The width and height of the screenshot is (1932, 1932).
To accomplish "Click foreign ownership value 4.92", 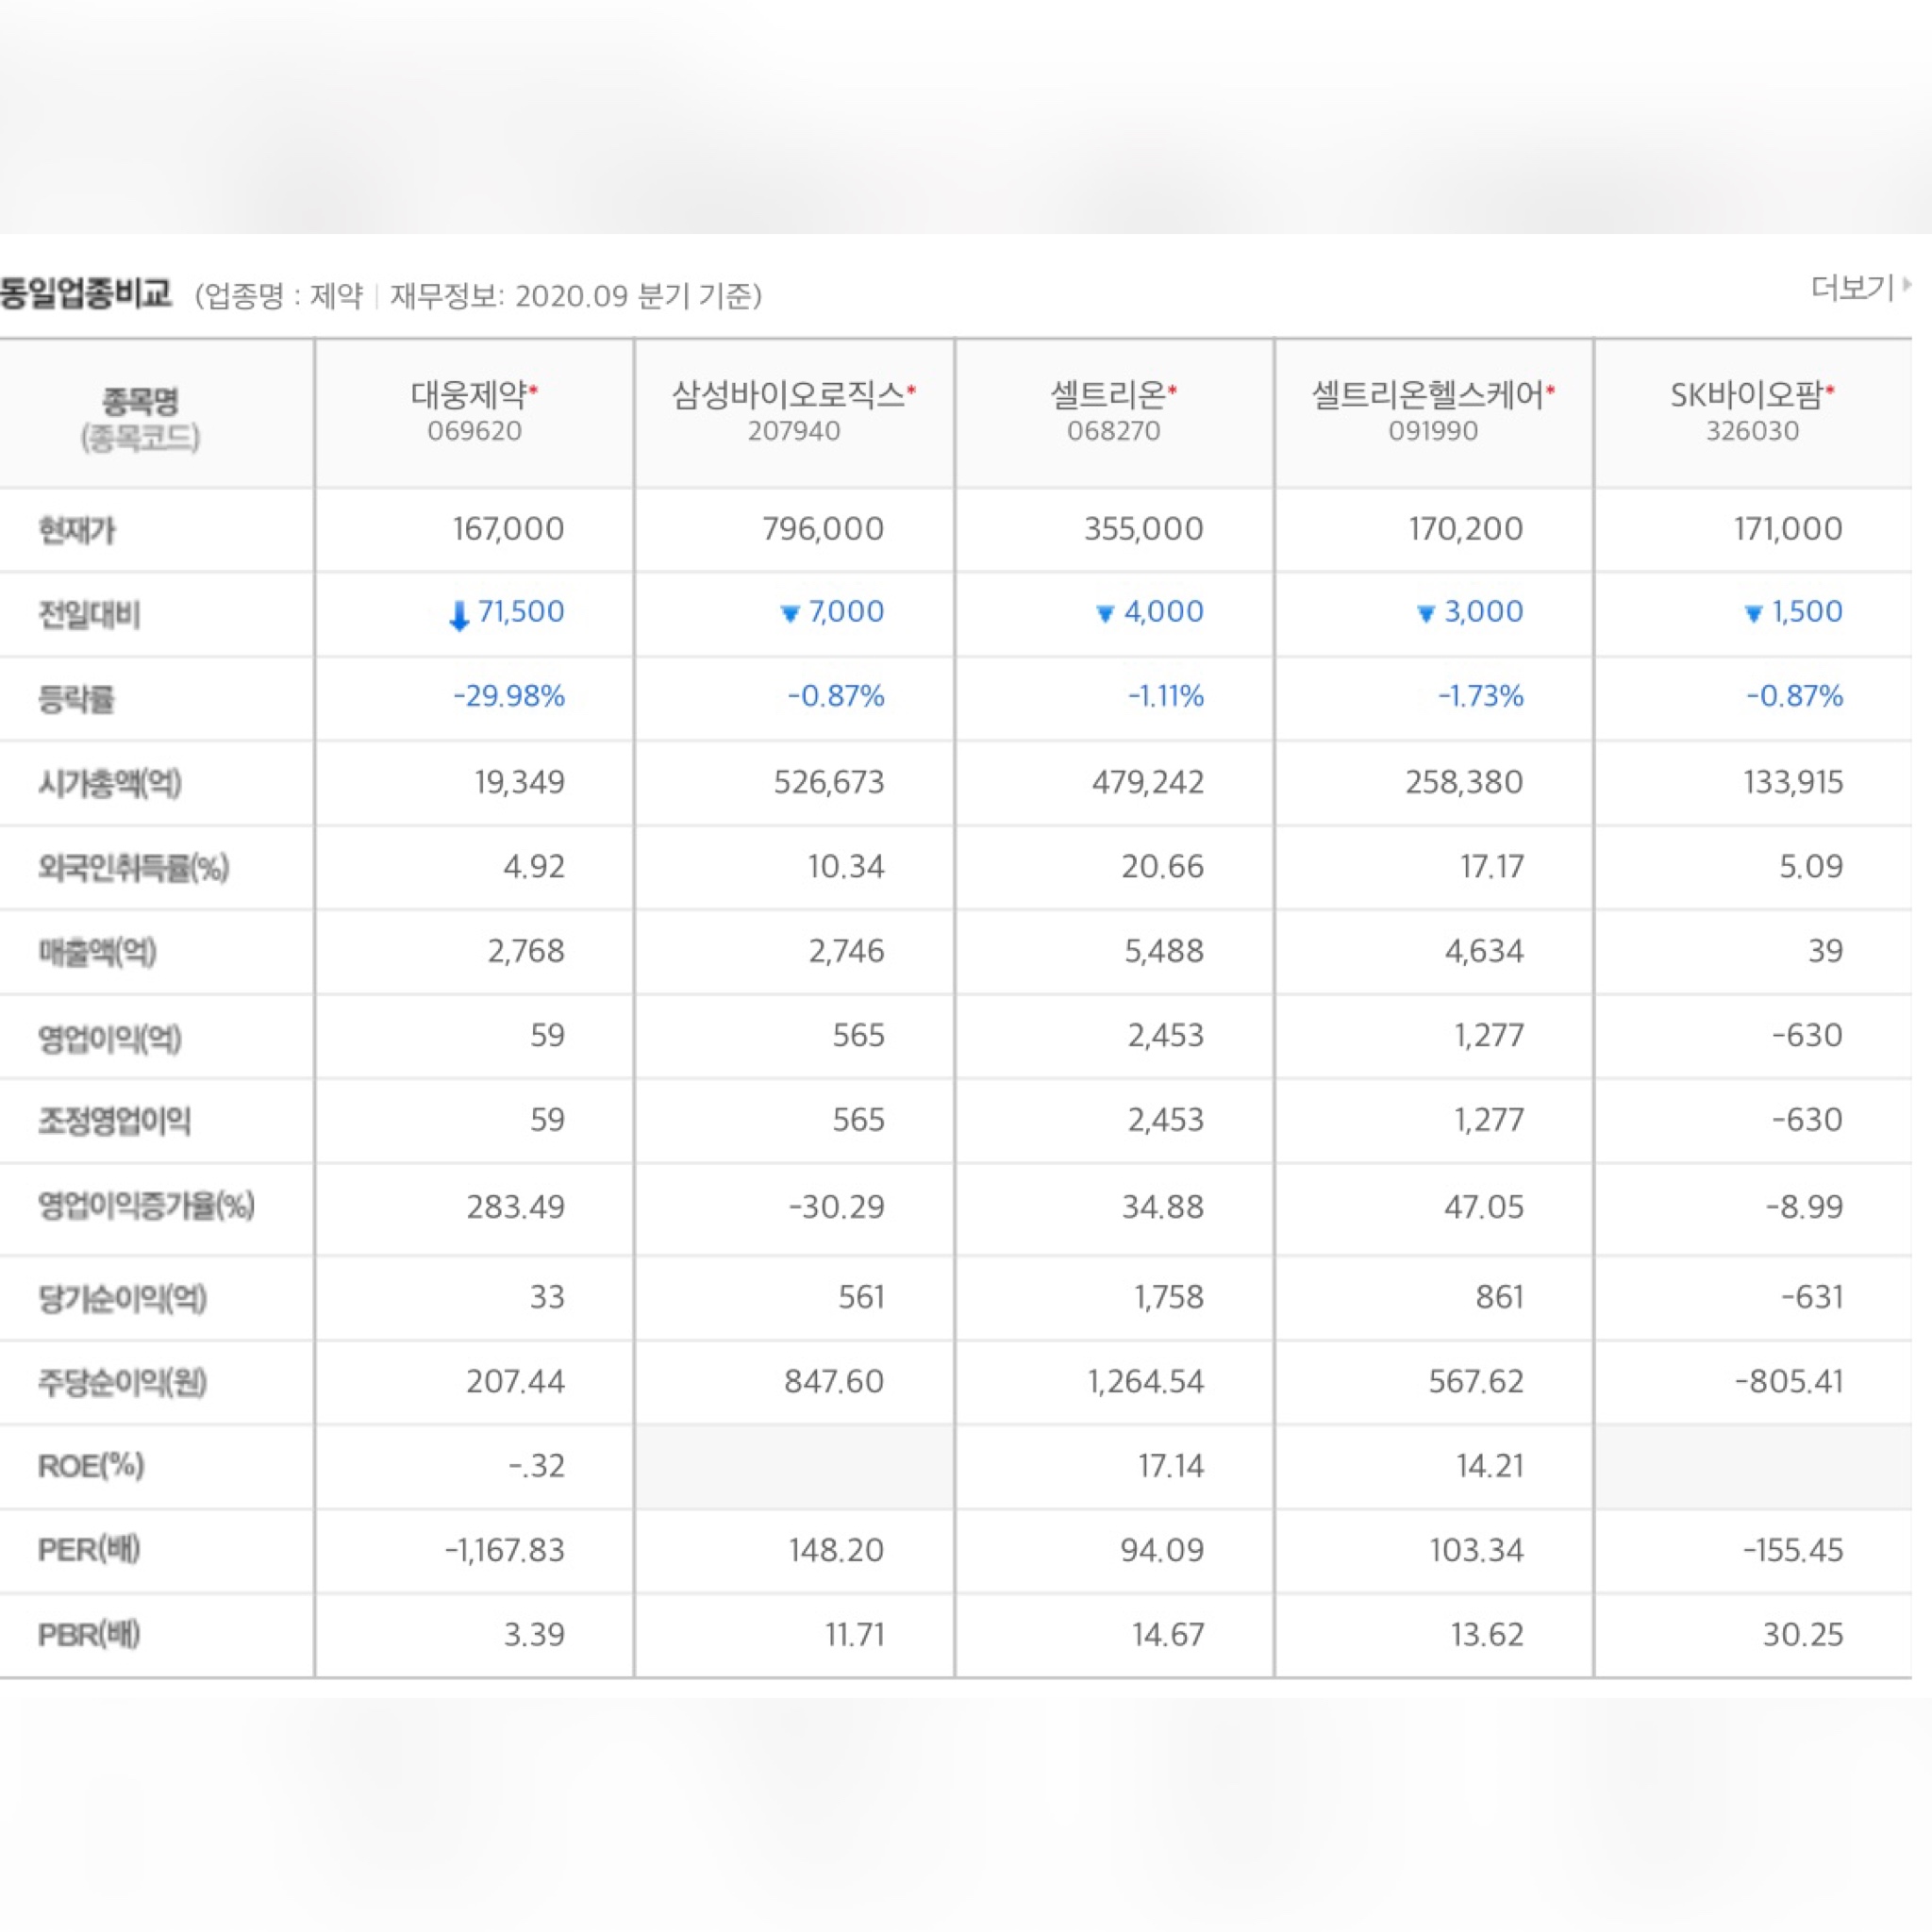I will pyautogui.click(x=534, y=866).
